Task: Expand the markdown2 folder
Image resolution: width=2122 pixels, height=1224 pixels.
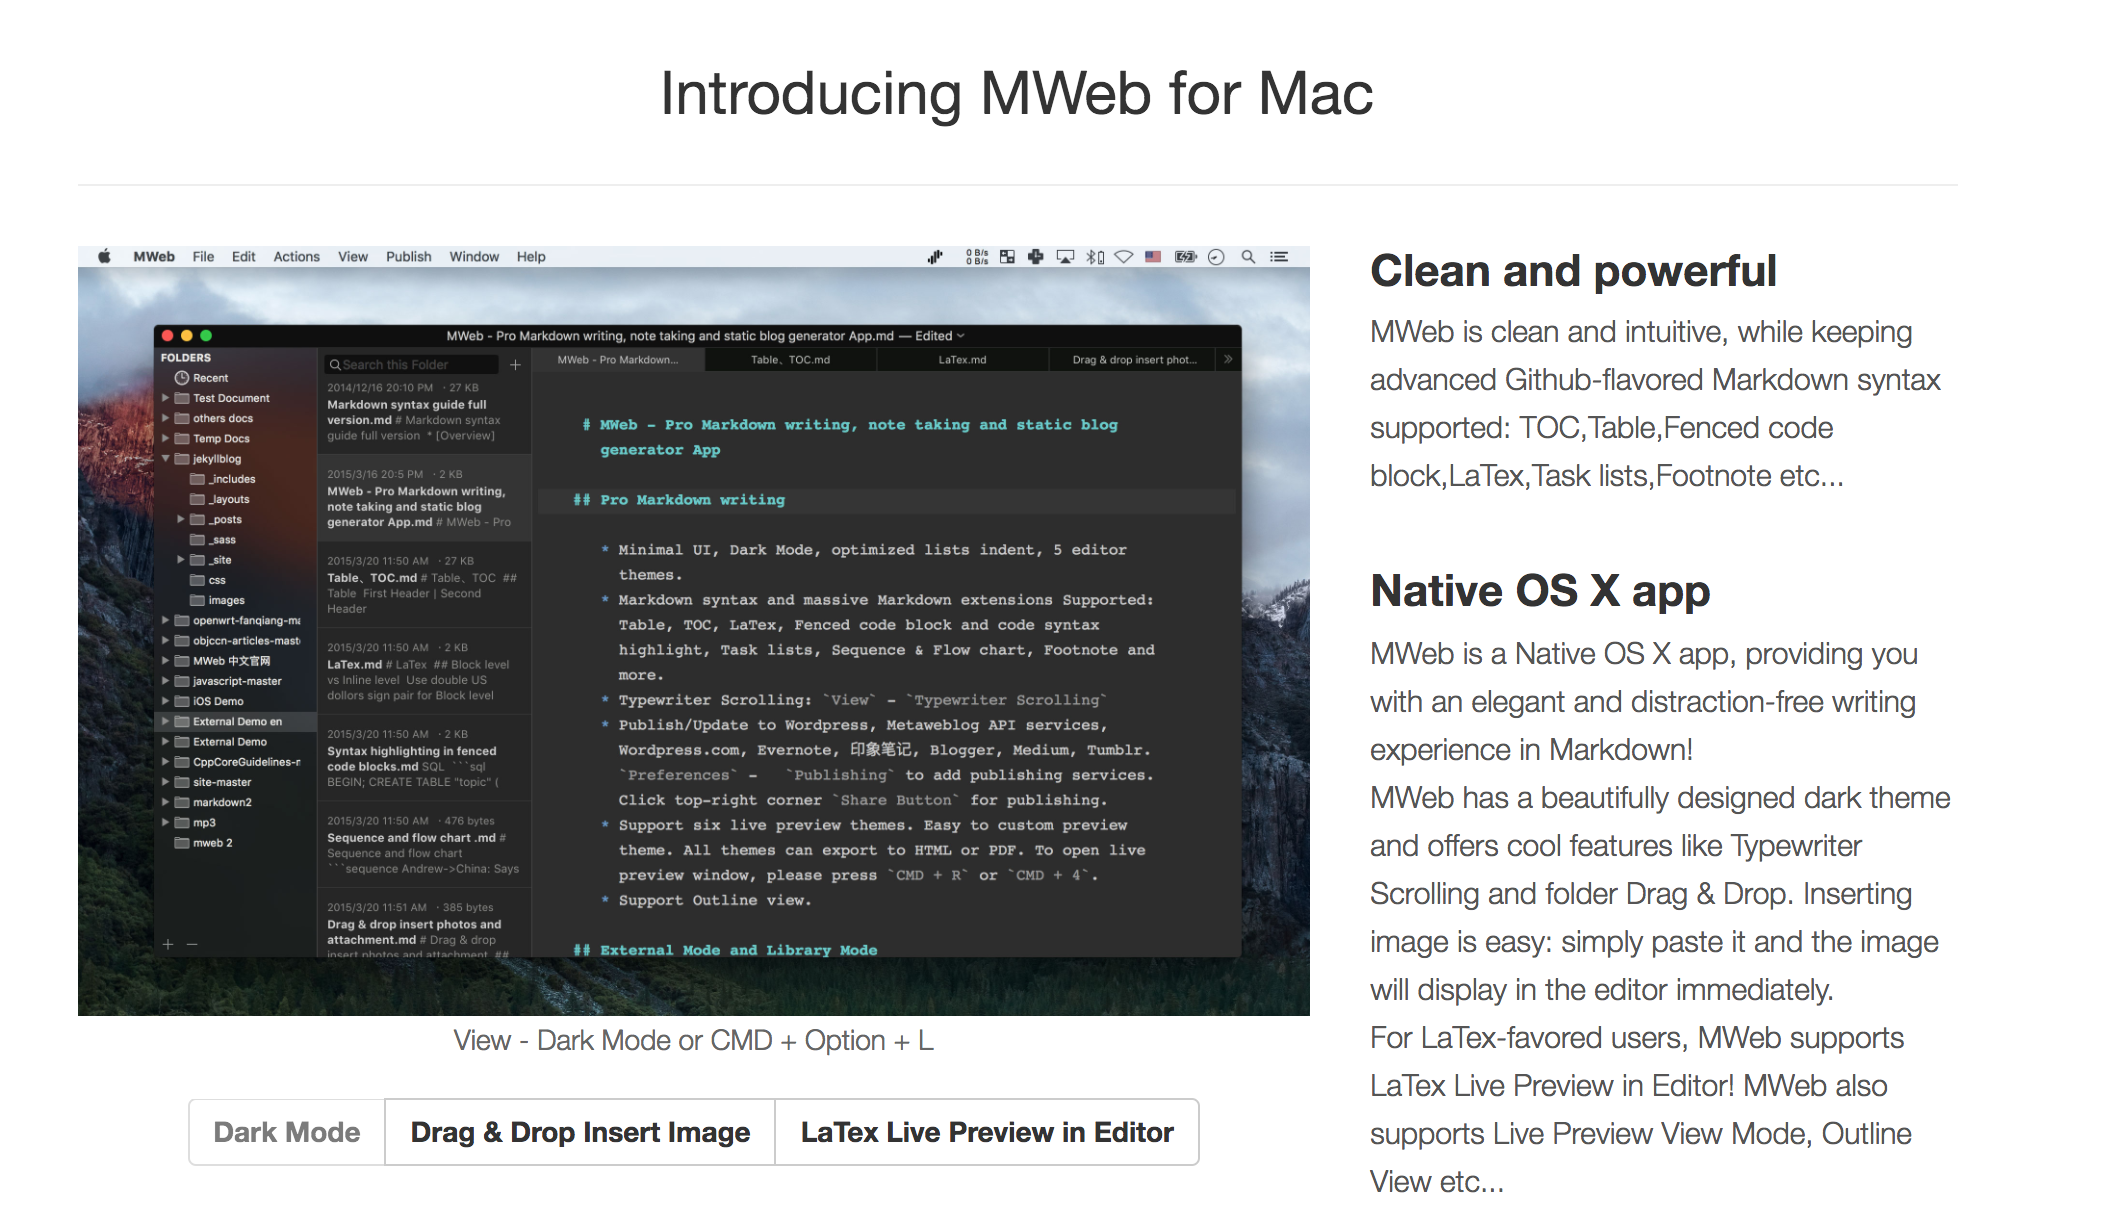Action: tap(166, 802)
